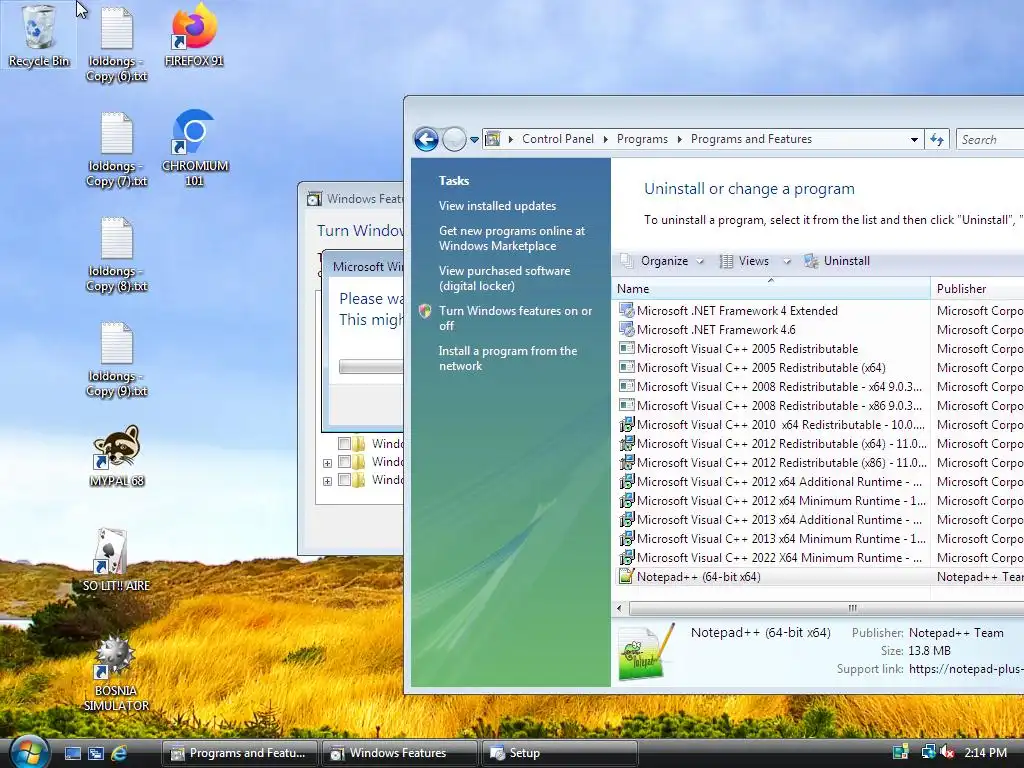Click Turn Windows features on or off

tap(515, 318)
